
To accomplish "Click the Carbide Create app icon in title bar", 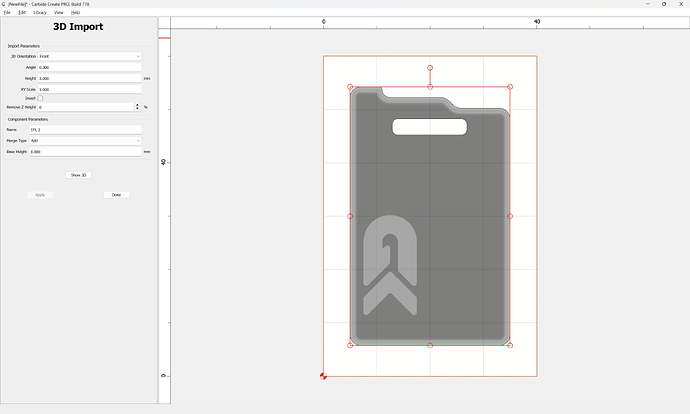I will 4,4.
